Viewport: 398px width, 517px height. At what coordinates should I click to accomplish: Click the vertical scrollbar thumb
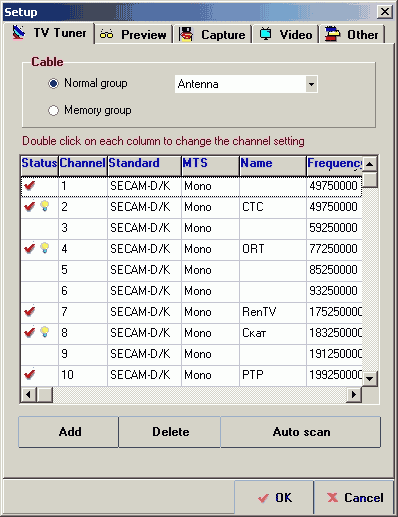click(x=370, y=179)
